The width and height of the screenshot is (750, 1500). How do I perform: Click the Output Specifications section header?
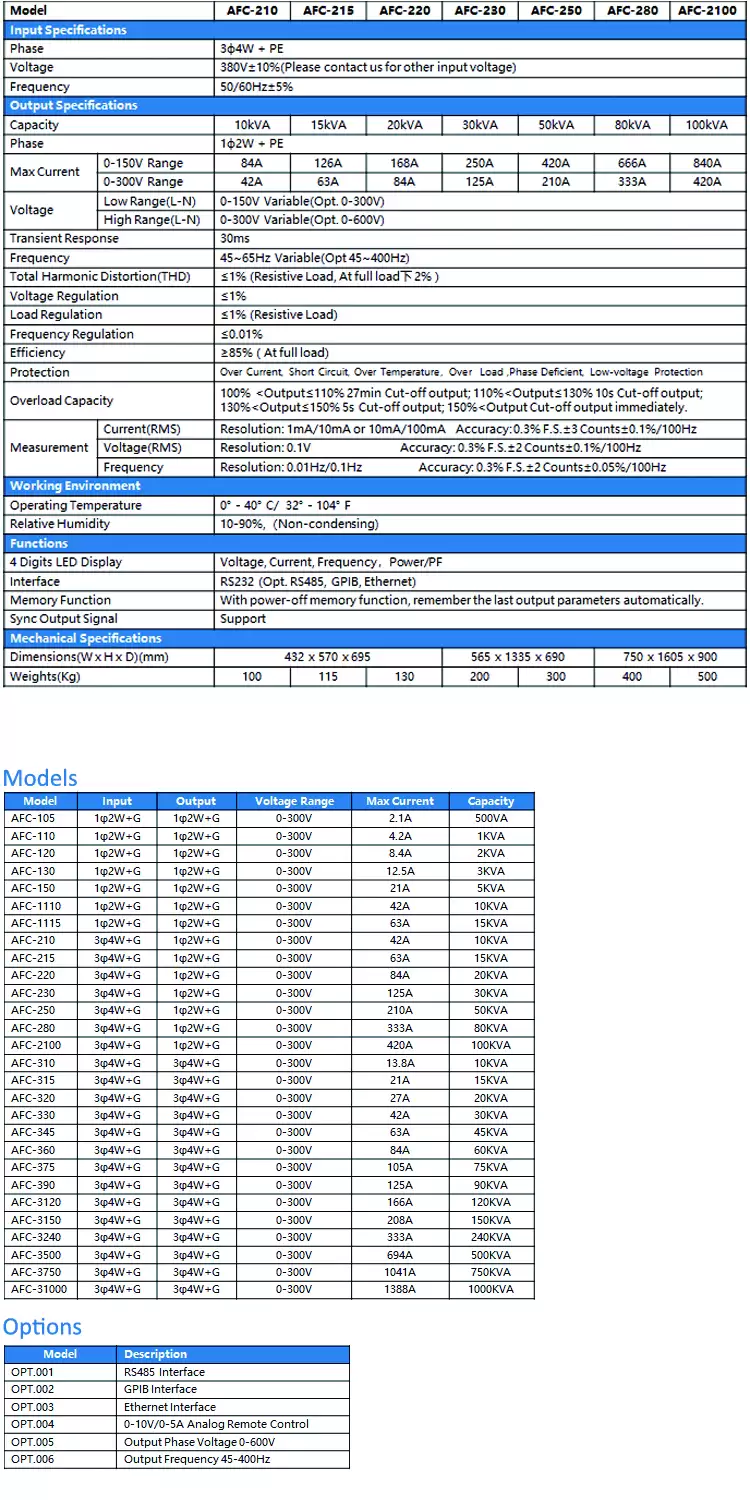[x=74, y=105]
